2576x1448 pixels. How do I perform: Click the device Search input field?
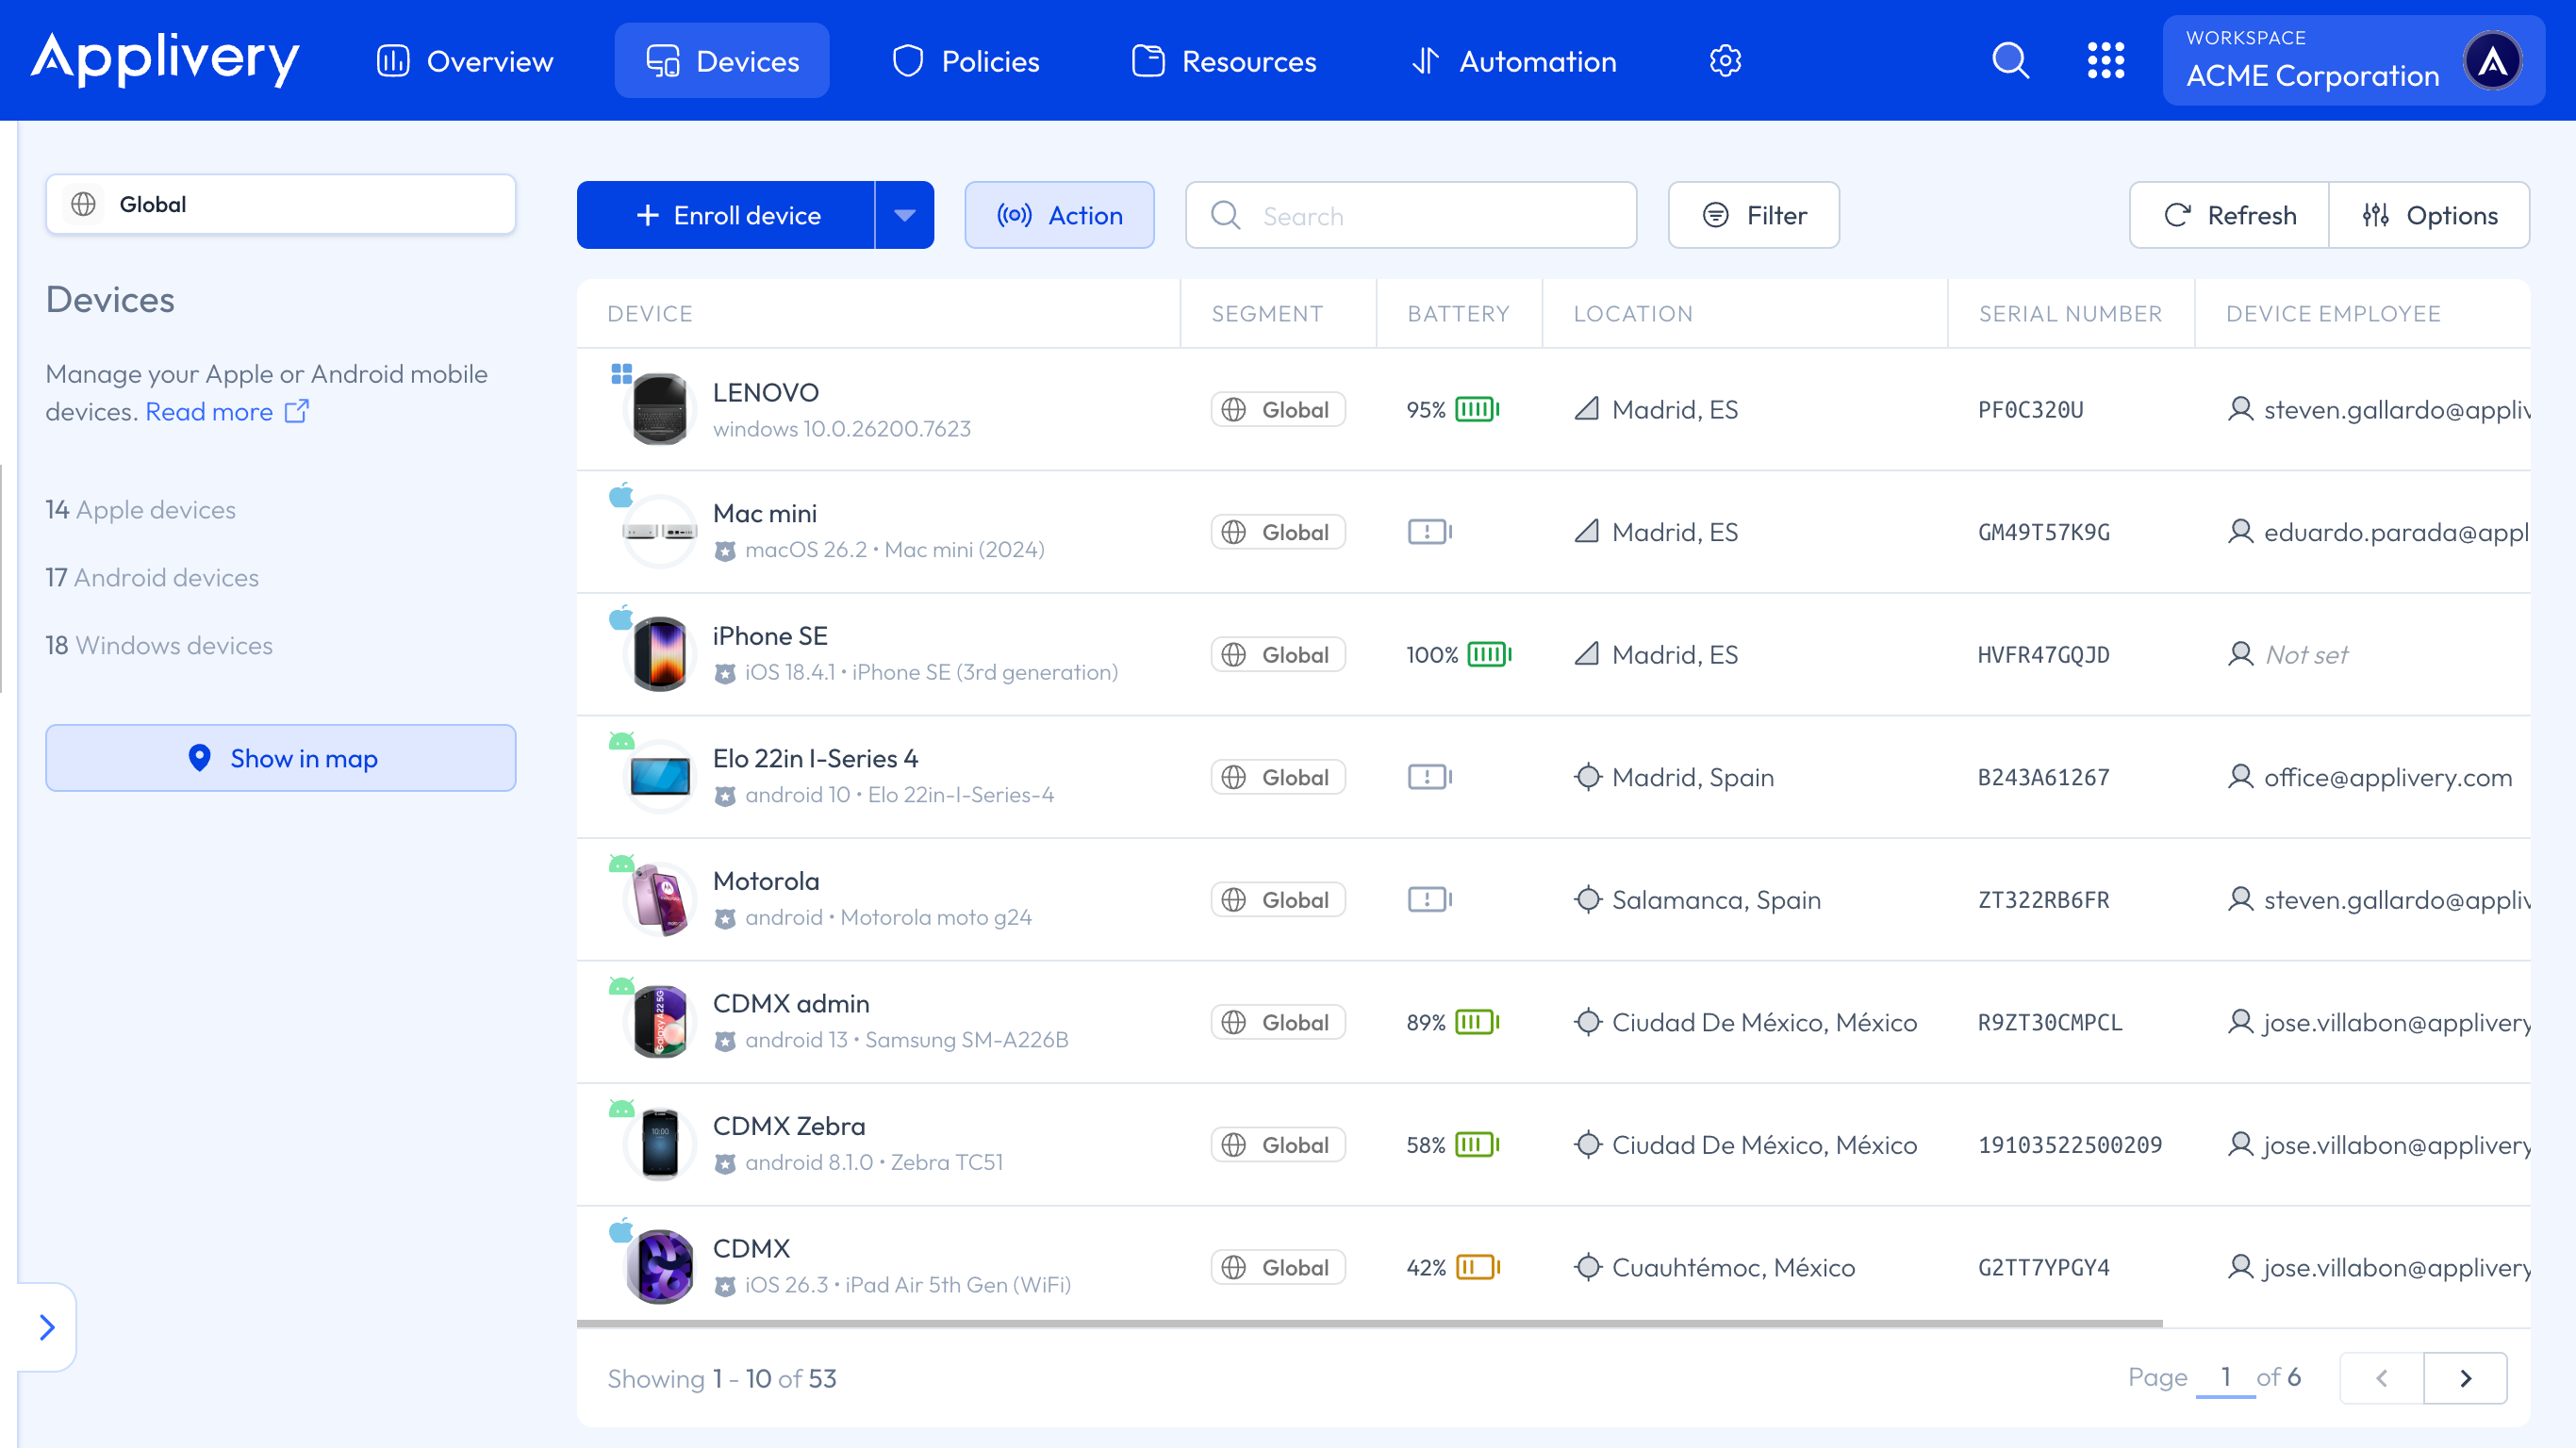(1410, 215)
